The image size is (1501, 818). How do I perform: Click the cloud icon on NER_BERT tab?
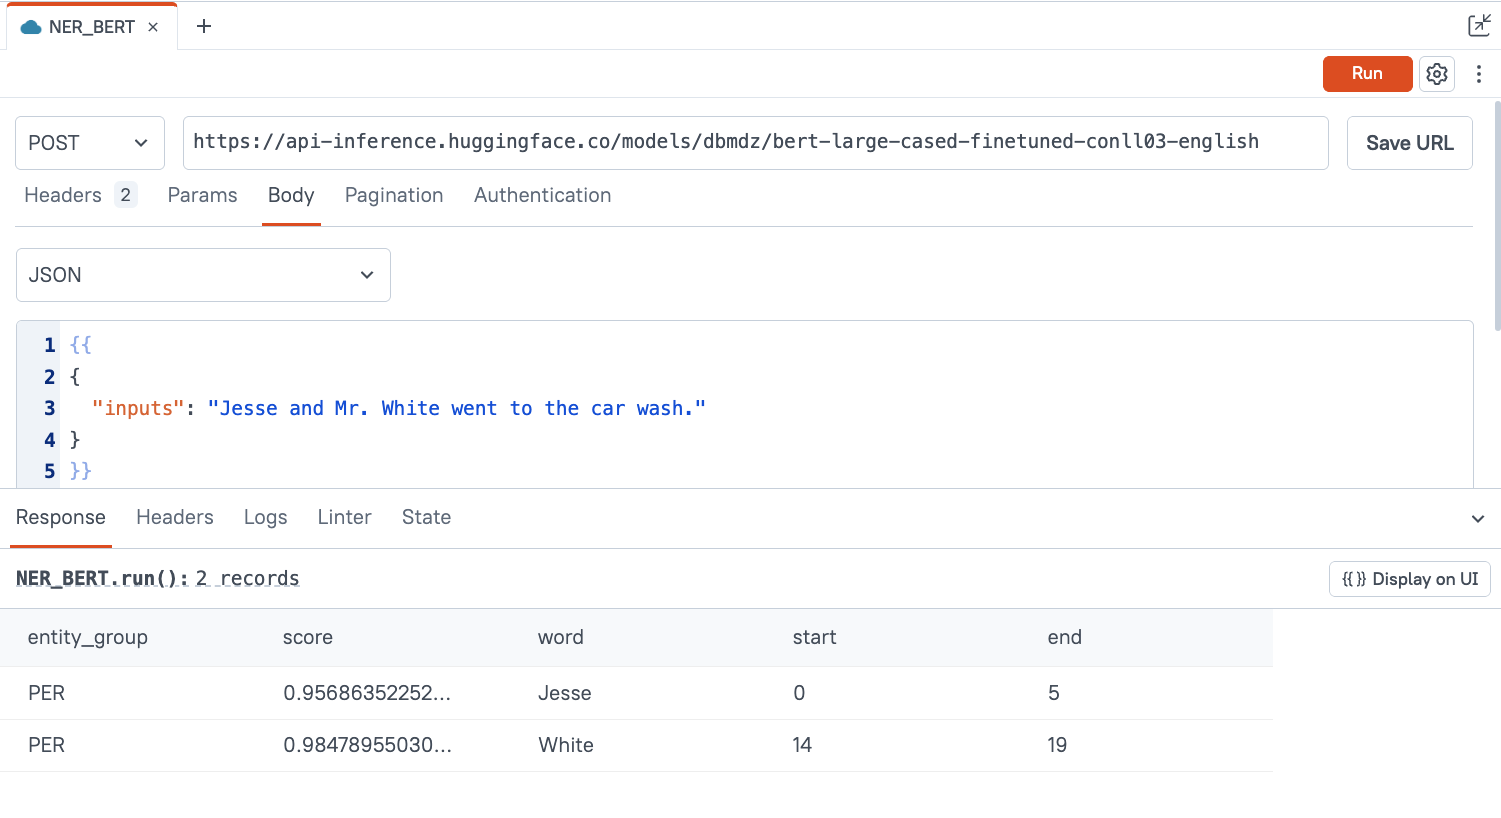(x=31, y=27)
